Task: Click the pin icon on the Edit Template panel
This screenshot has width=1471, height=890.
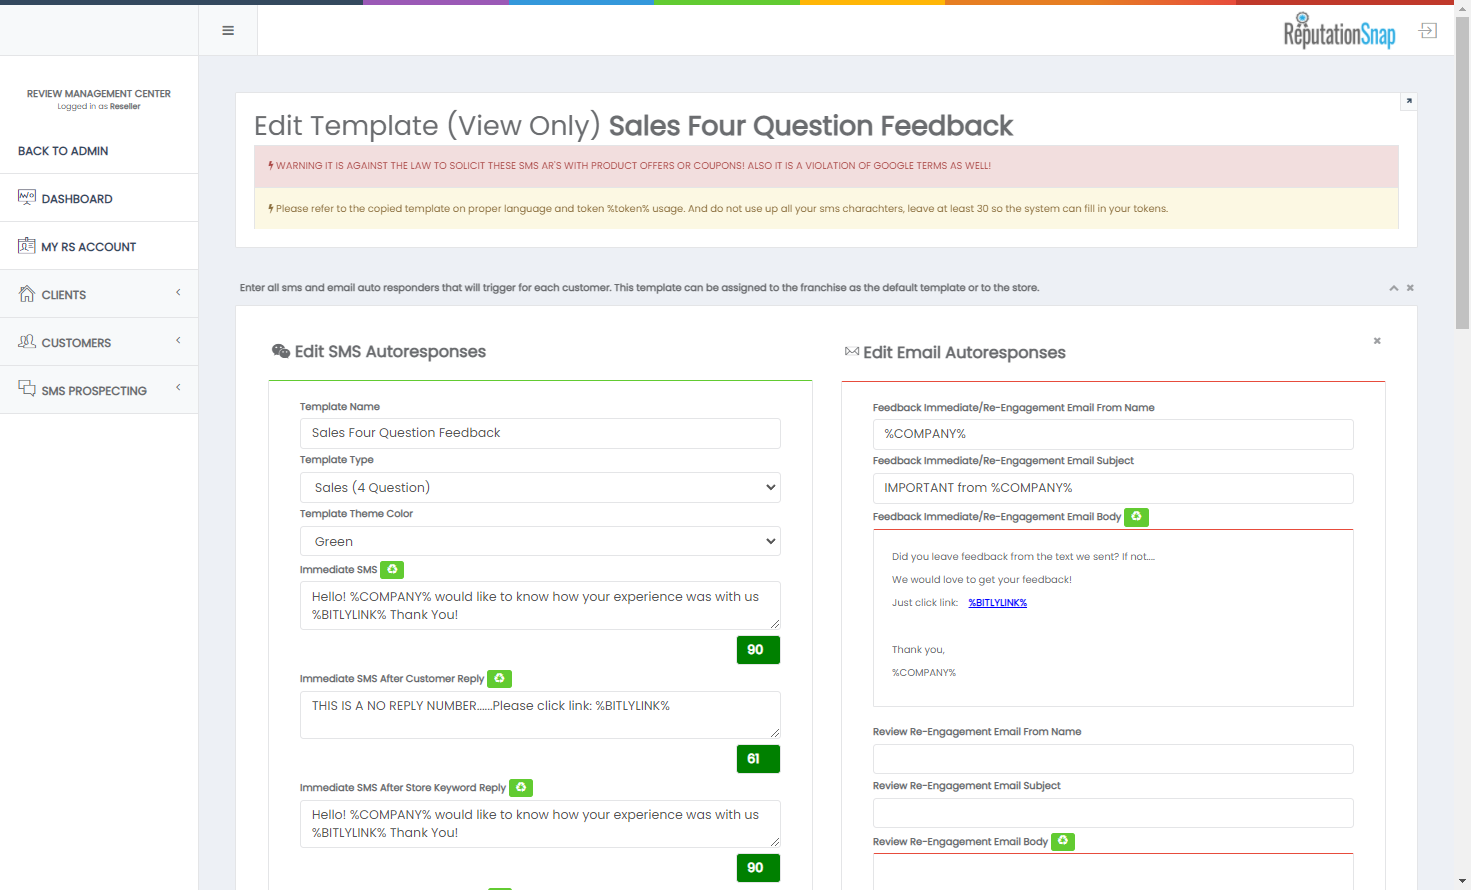Action: [1408, 101]
